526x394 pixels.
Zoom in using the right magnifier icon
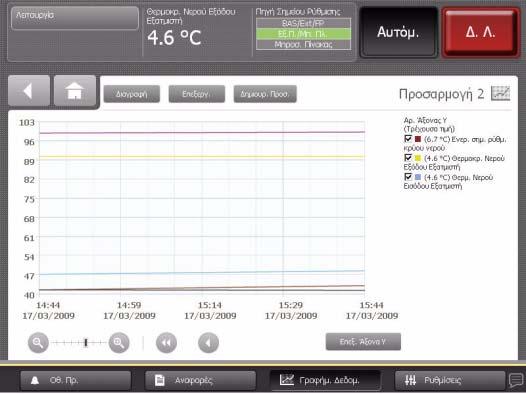[x=119, y=343]
